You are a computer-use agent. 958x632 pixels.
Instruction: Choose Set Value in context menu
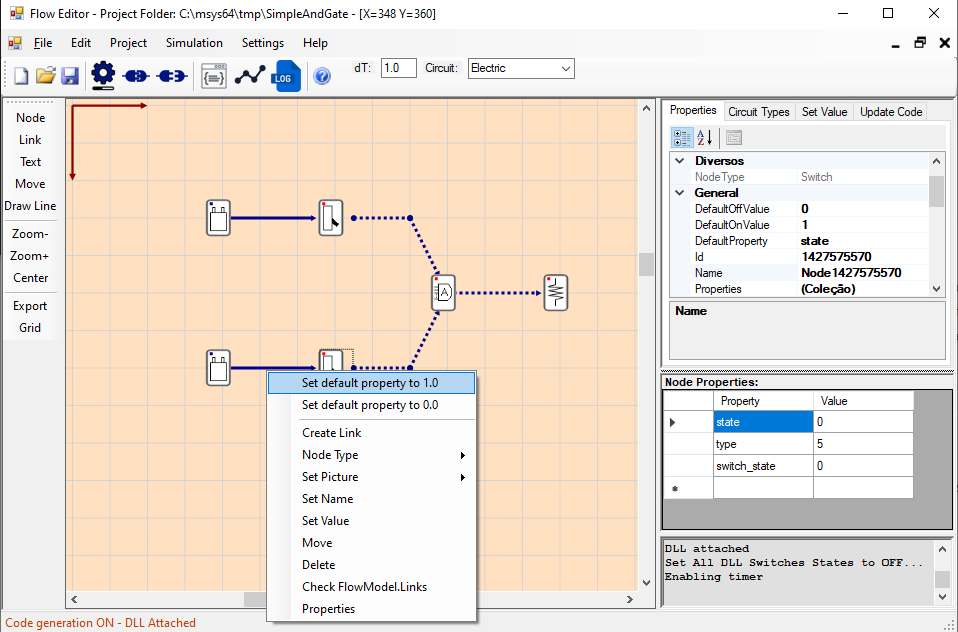point(371,521)
